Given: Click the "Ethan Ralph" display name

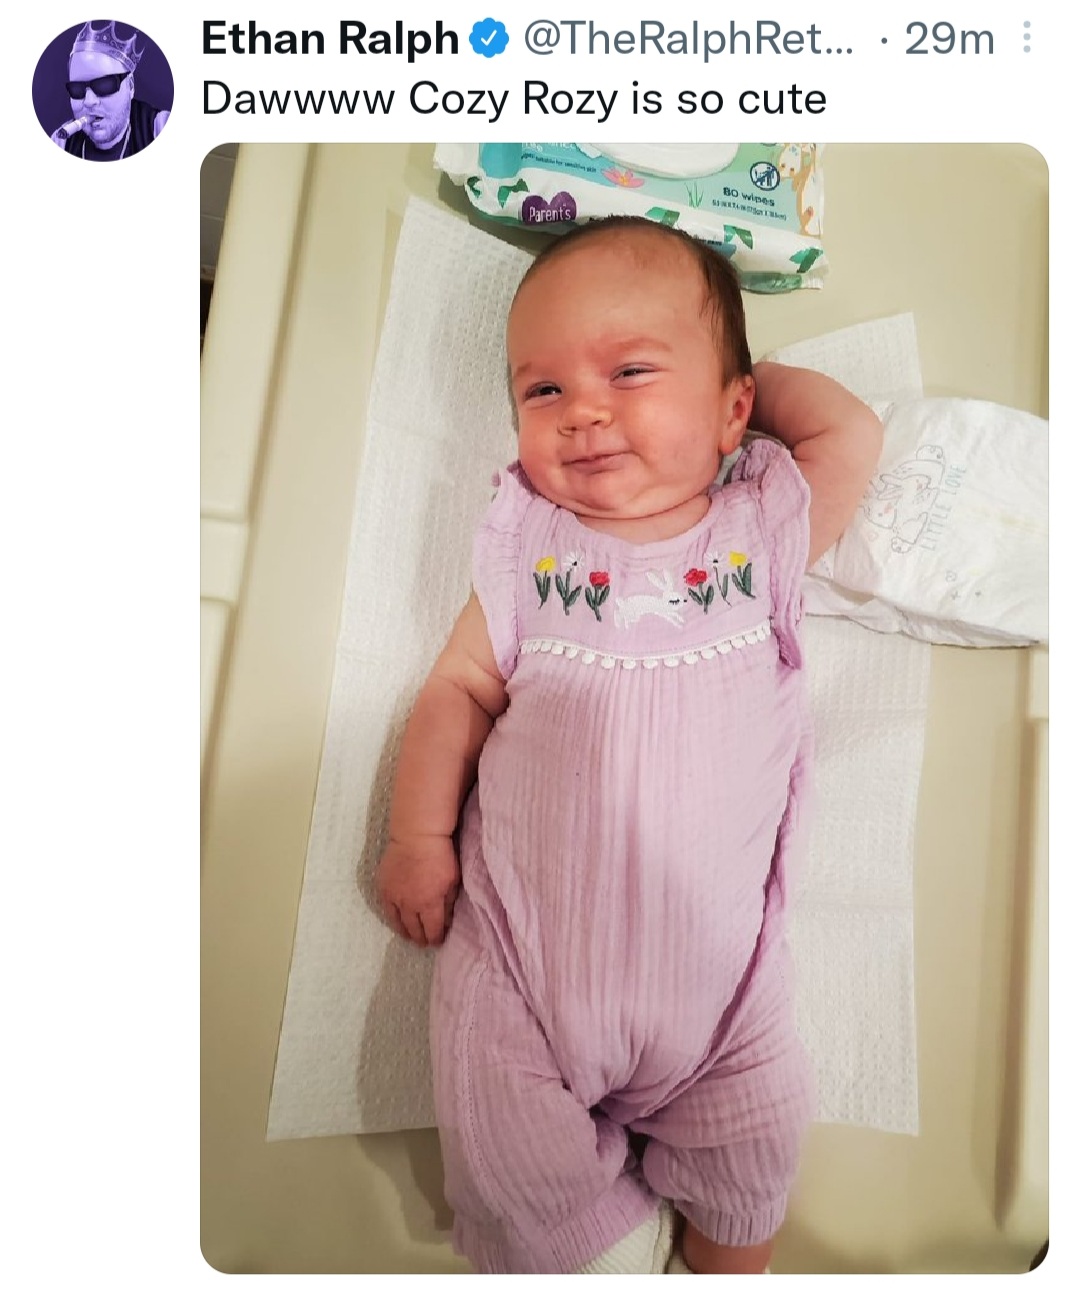Looking at the screenshot, I should (331, 40).
